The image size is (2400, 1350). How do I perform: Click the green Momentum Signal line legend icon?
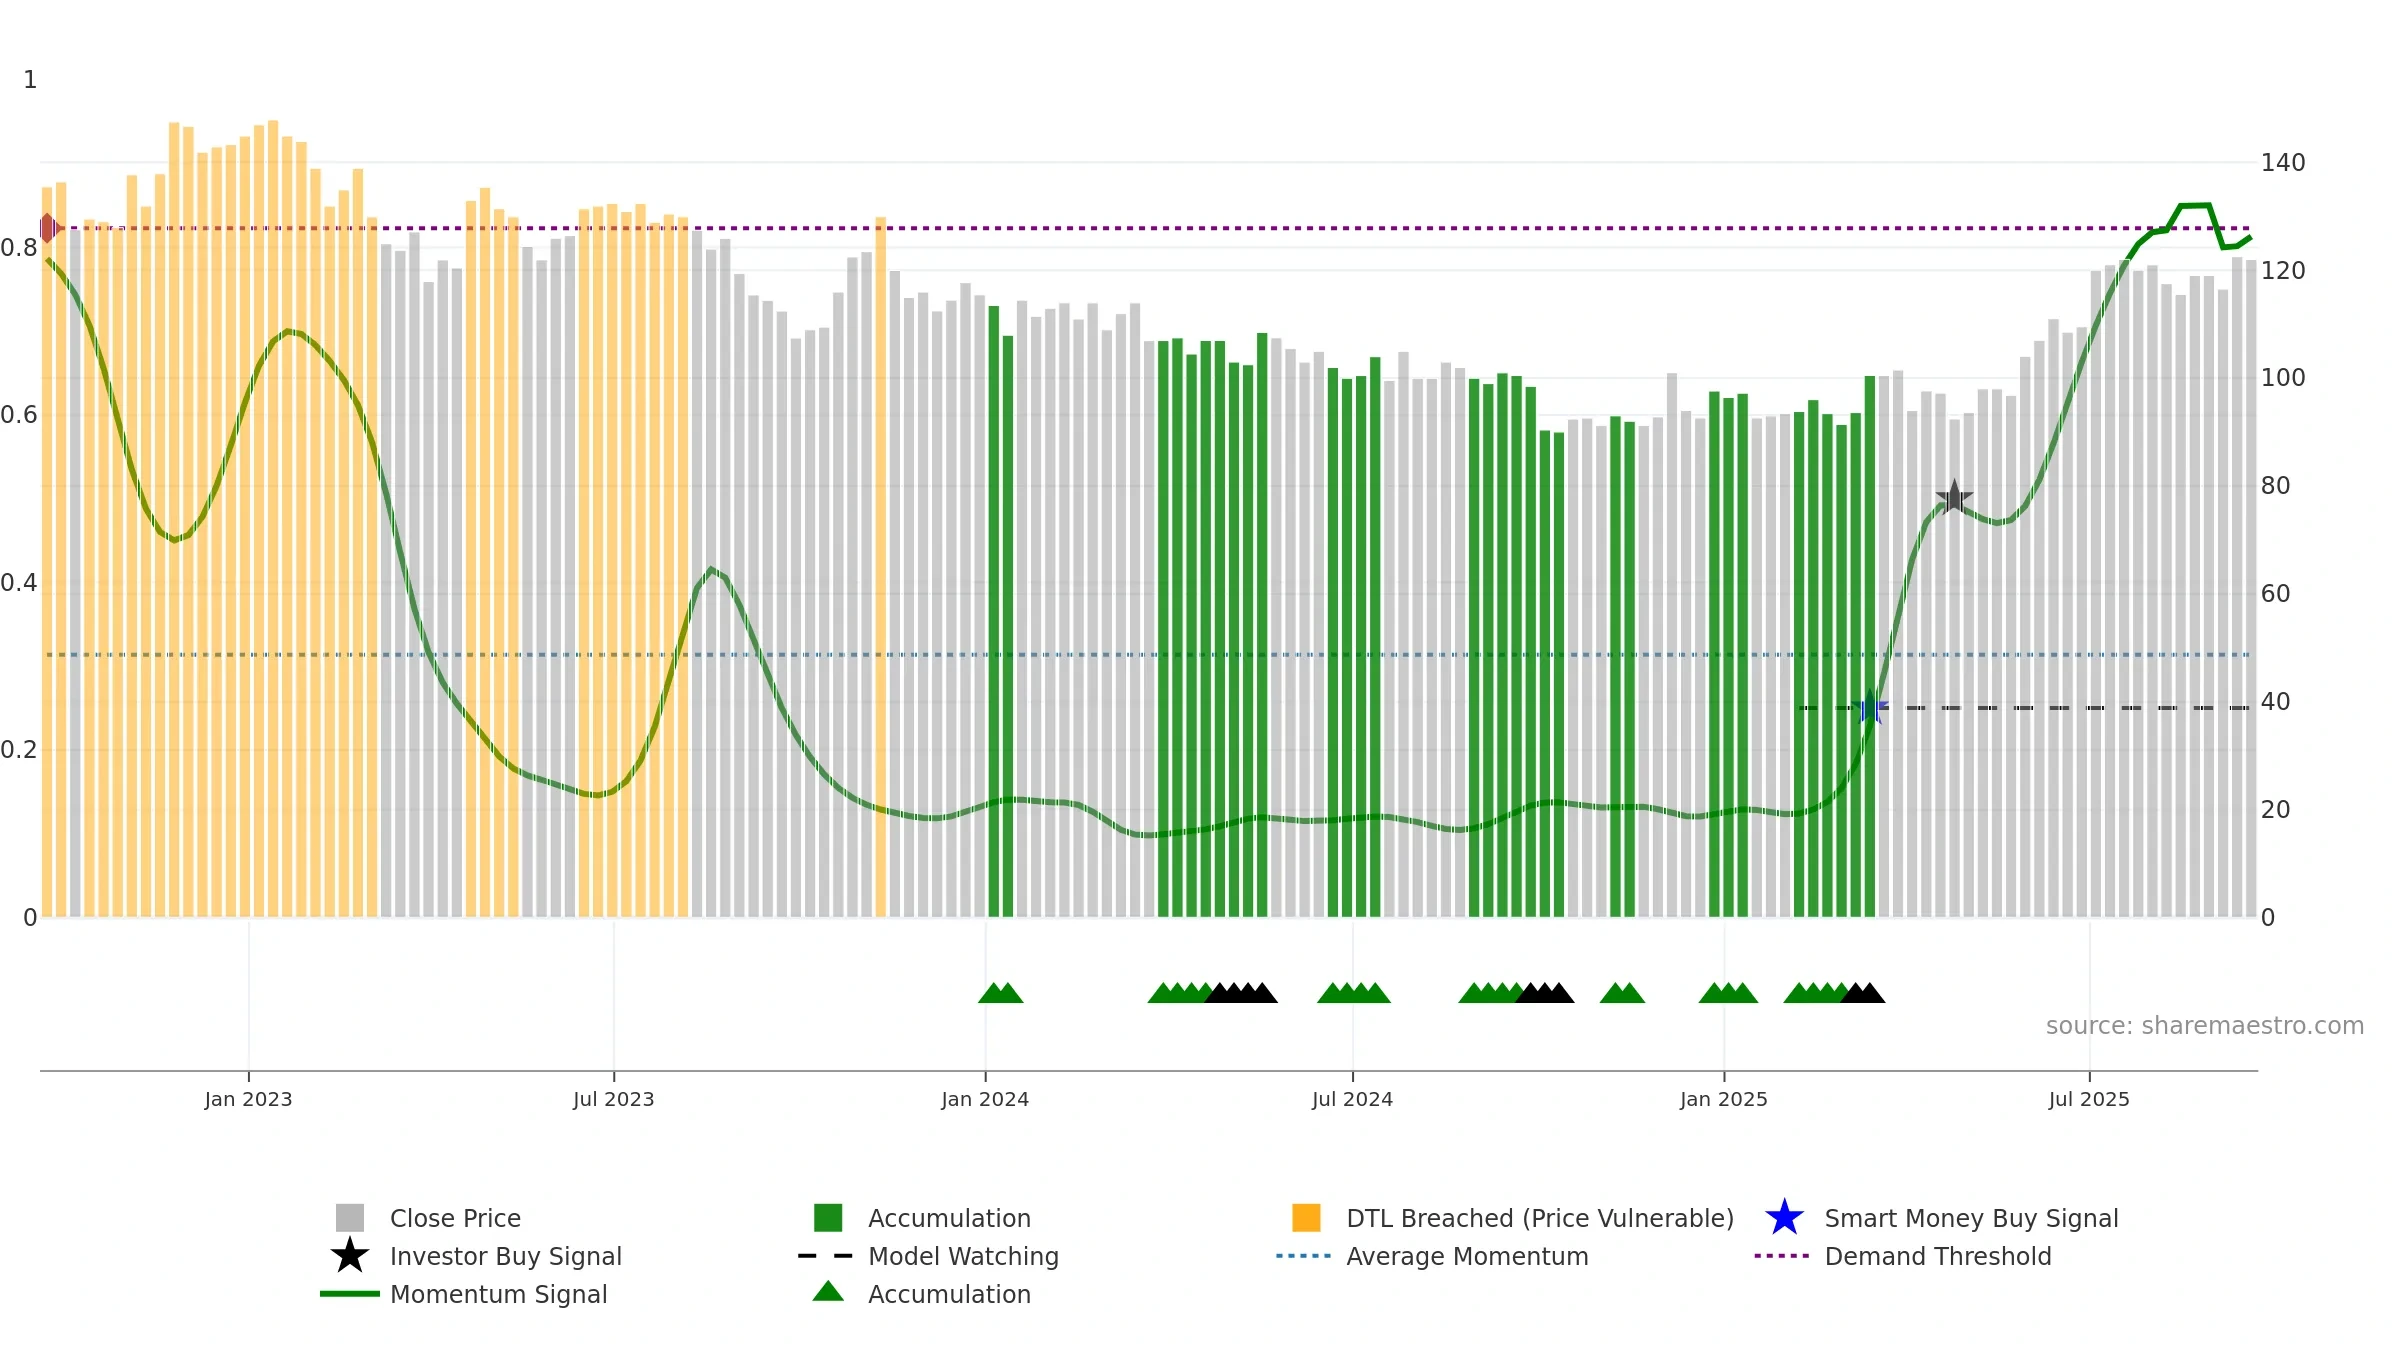tap(350, 1294)
